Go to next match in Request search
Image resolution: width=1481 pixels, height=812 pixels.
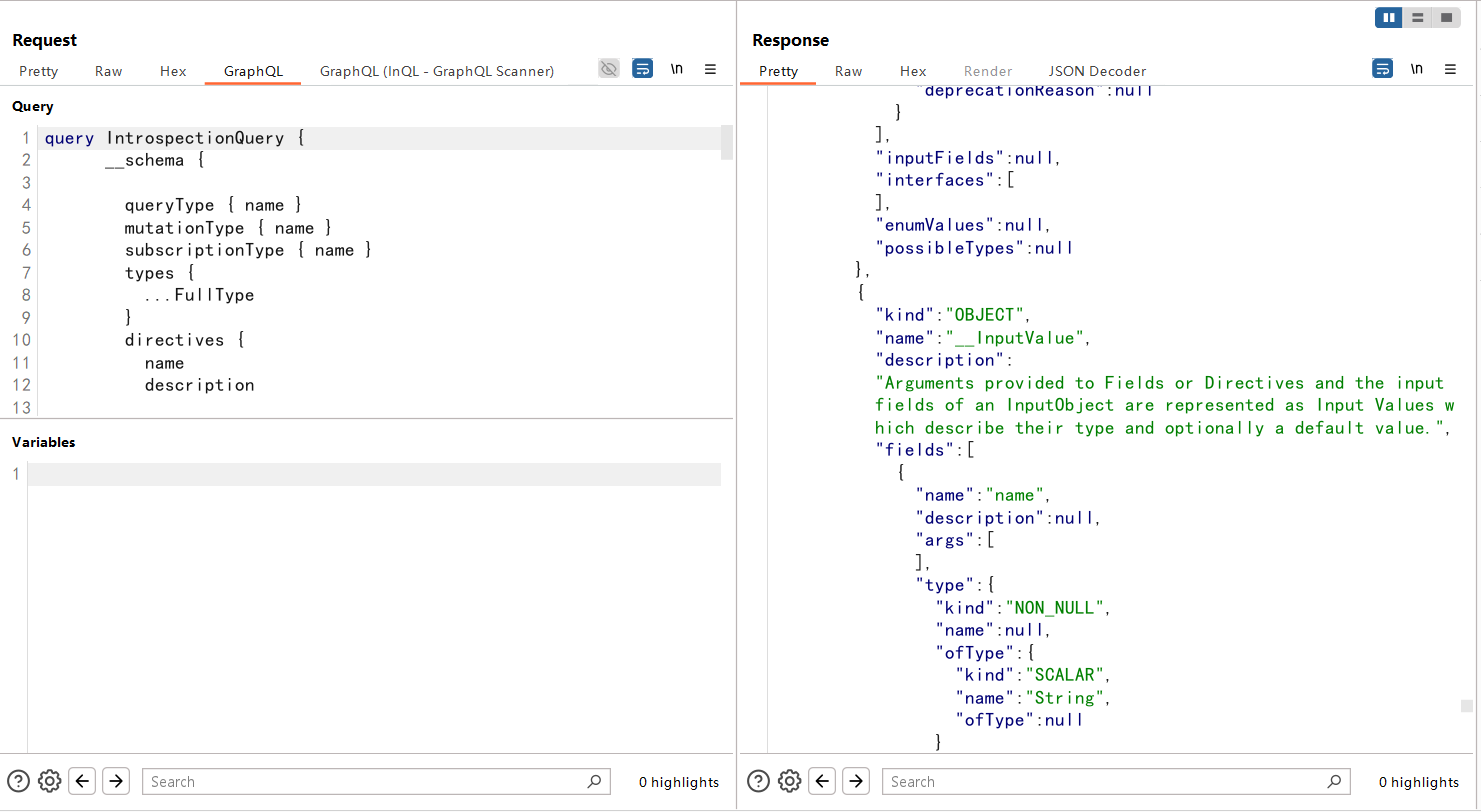point(116,781)
